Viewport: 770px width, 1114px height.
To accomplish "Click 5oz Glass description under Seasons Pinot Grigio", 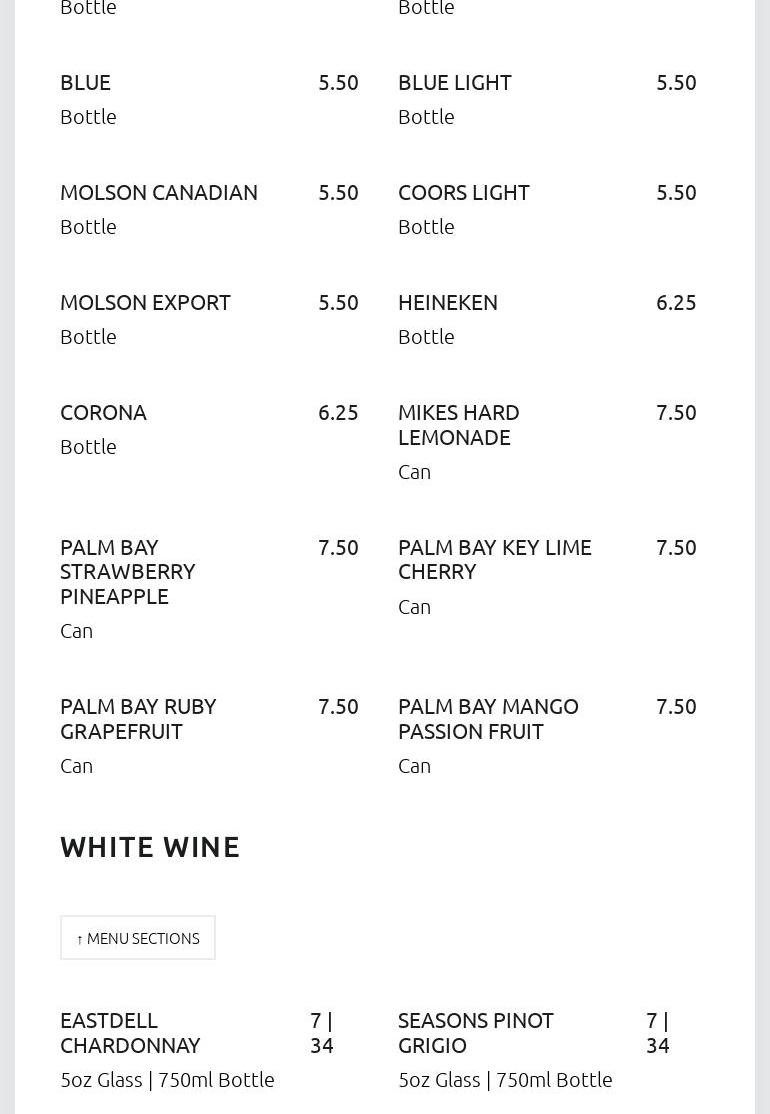I will pyautogui.click(x=505, y=1080).
